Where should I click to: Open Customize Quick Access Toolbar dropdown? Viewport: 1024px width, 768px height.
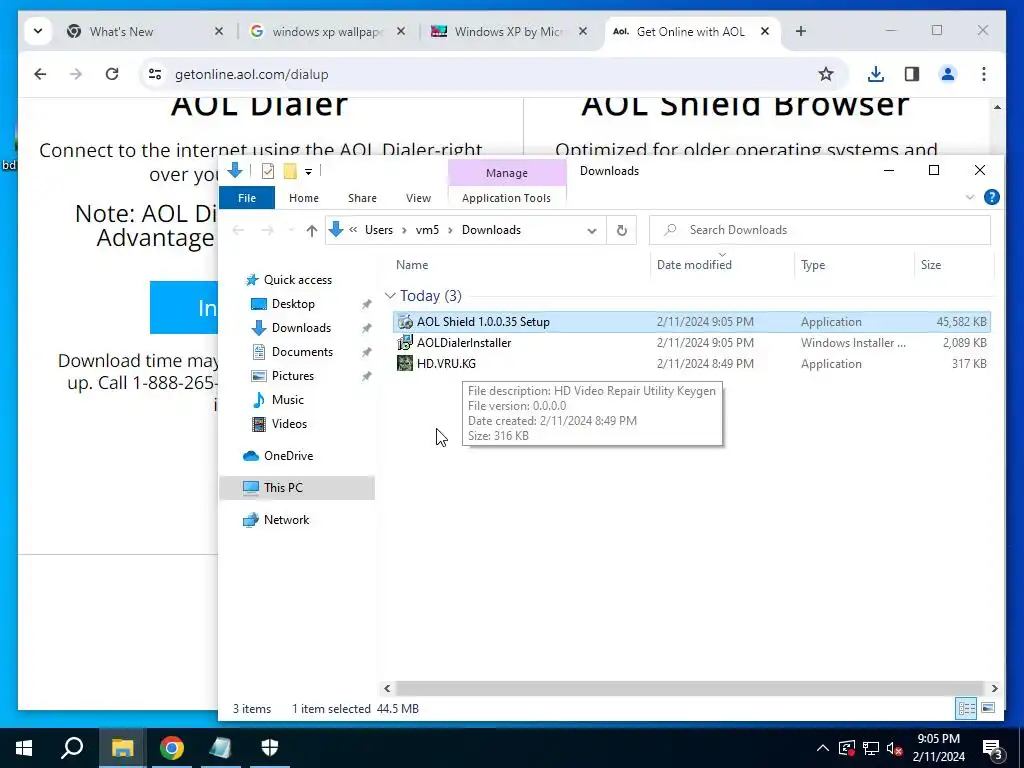pos(308,172)
